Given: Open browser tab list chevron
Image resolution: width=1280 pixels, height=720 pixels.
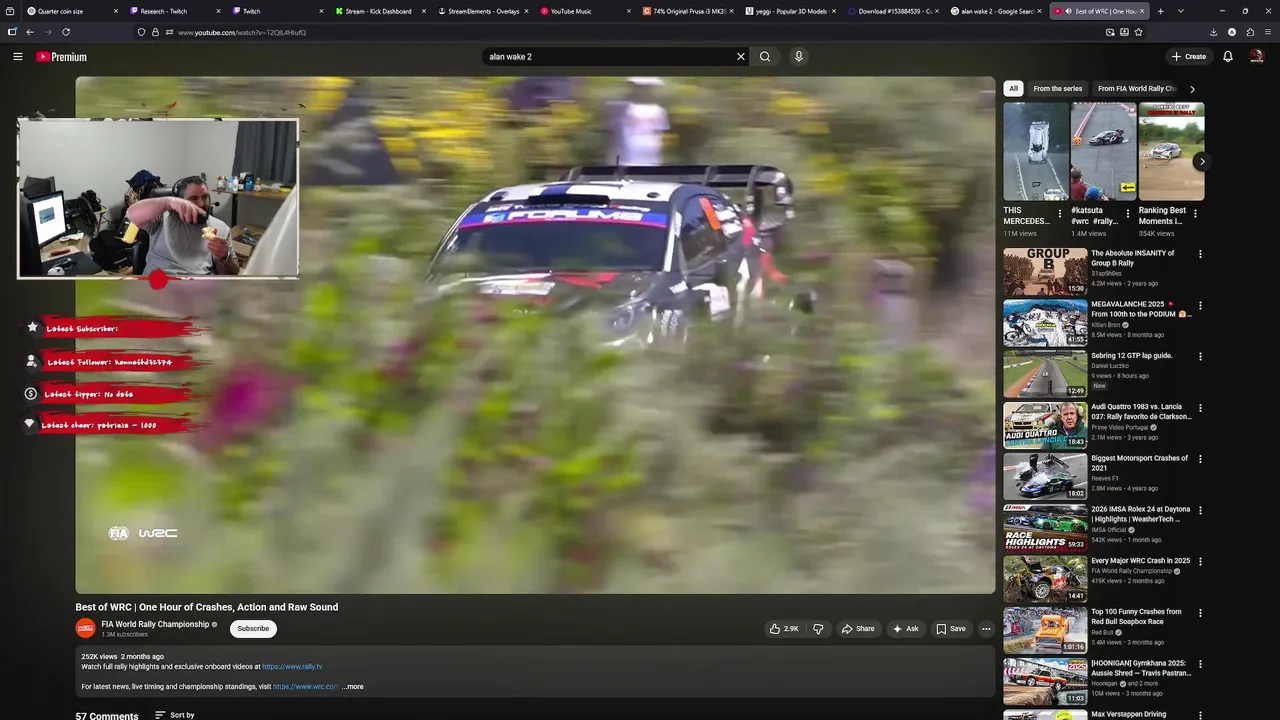Looking at the screenshot, I should click(x=1181, y=11).
